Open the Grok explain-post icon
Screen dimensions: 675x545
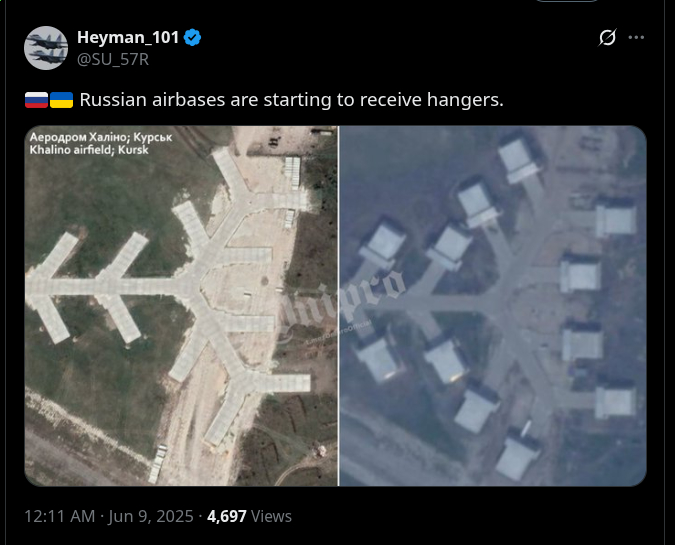pyautogui.click(x=607, y=37)
